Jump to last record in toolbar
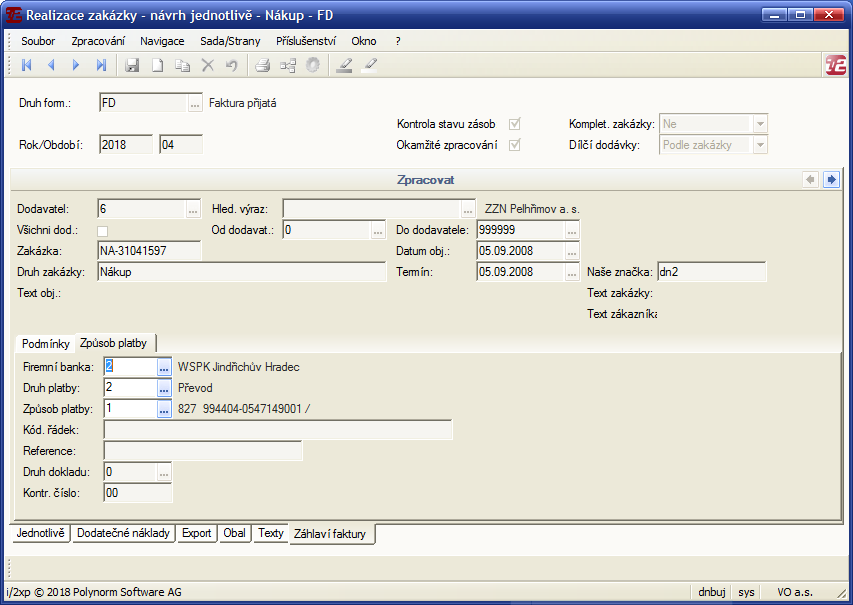This screenshot has height=605, width=853. [101, 65]
